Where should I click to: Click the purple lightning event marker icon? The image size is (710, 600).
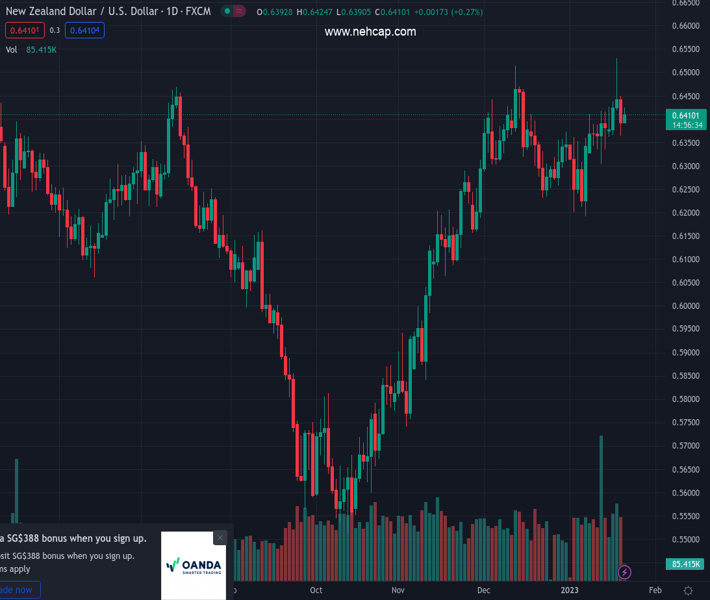coord(625,572)
